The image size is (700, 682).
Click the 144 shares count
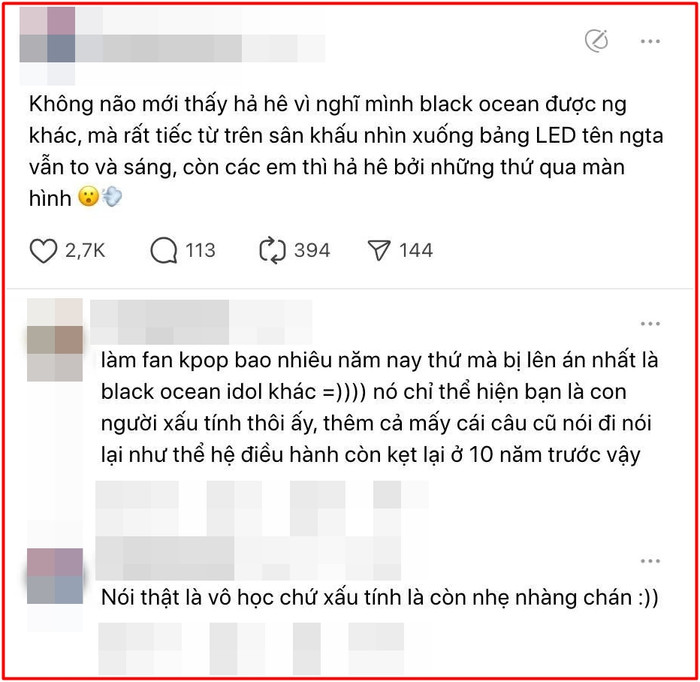click(x=416, y=250)
